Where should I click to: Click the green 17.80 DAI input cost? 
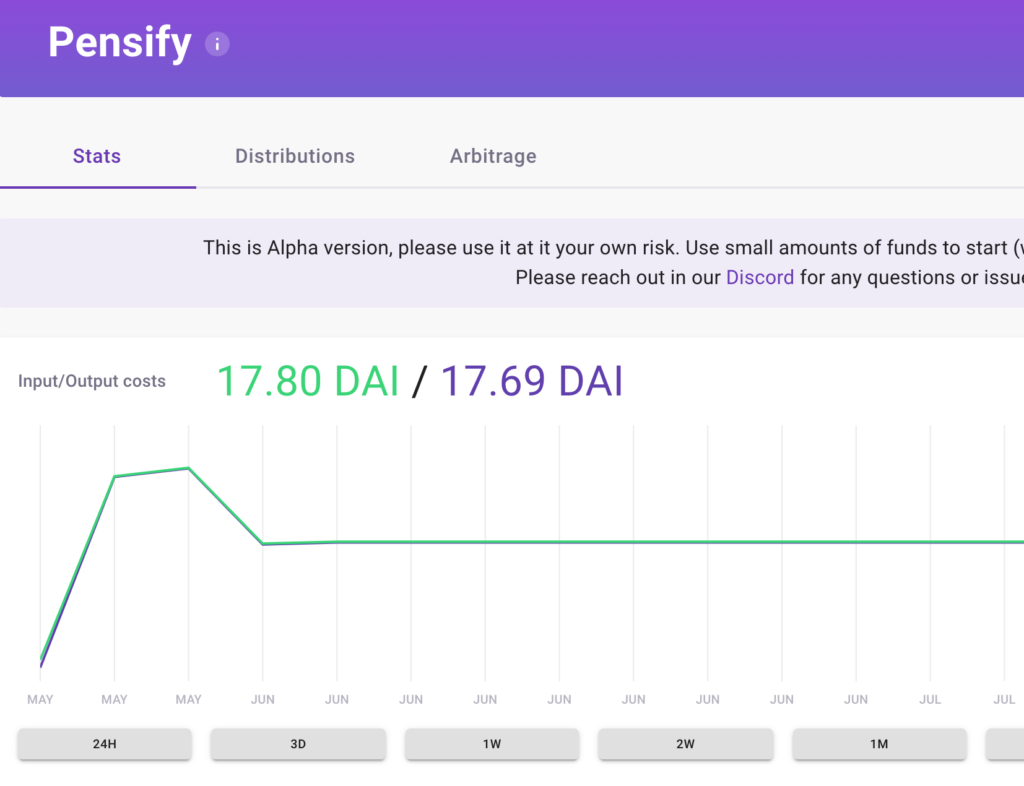click(x=308, y=381)
